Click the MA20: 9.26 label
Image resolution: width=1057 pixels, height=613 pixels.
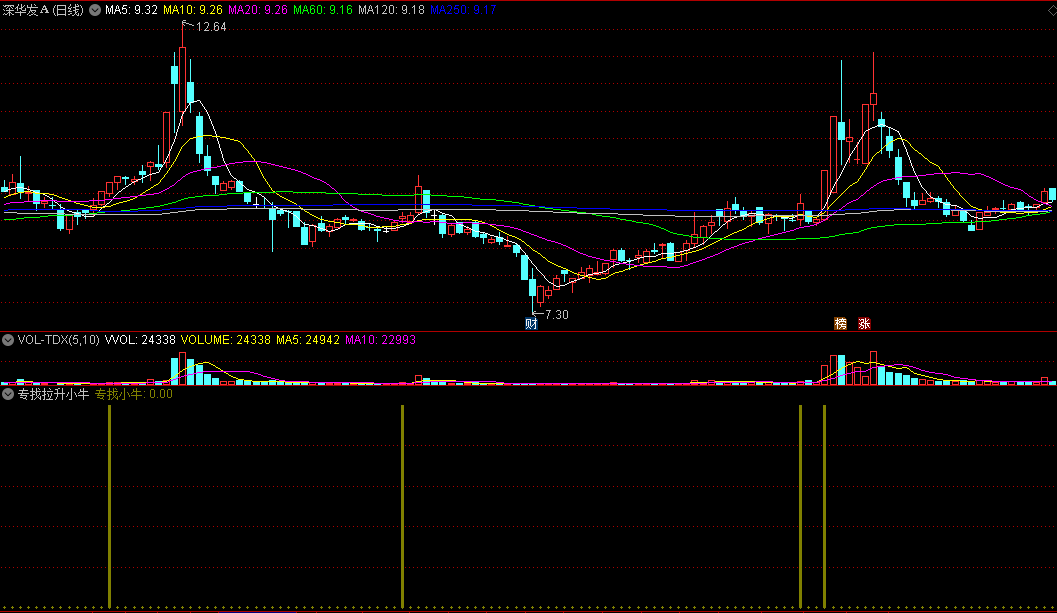(x=258, y=10)
